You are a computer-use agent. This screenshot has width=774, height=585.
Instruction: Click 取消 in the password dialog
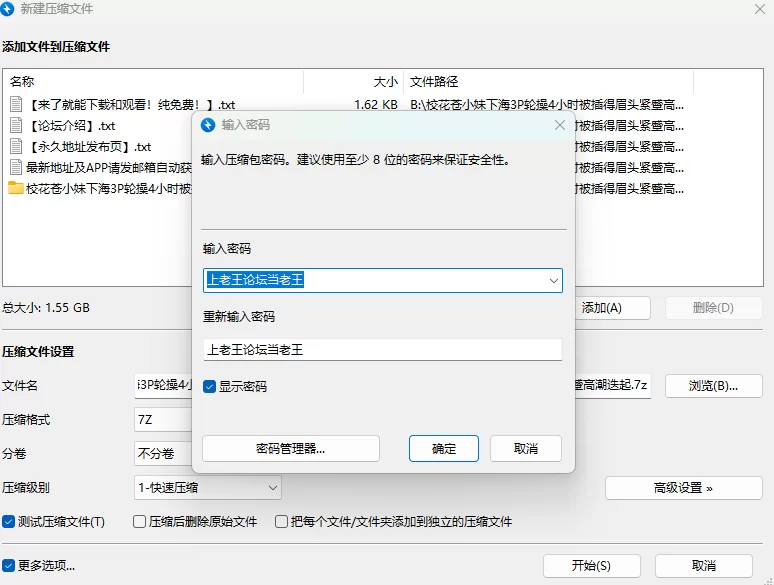click(526, 448)
